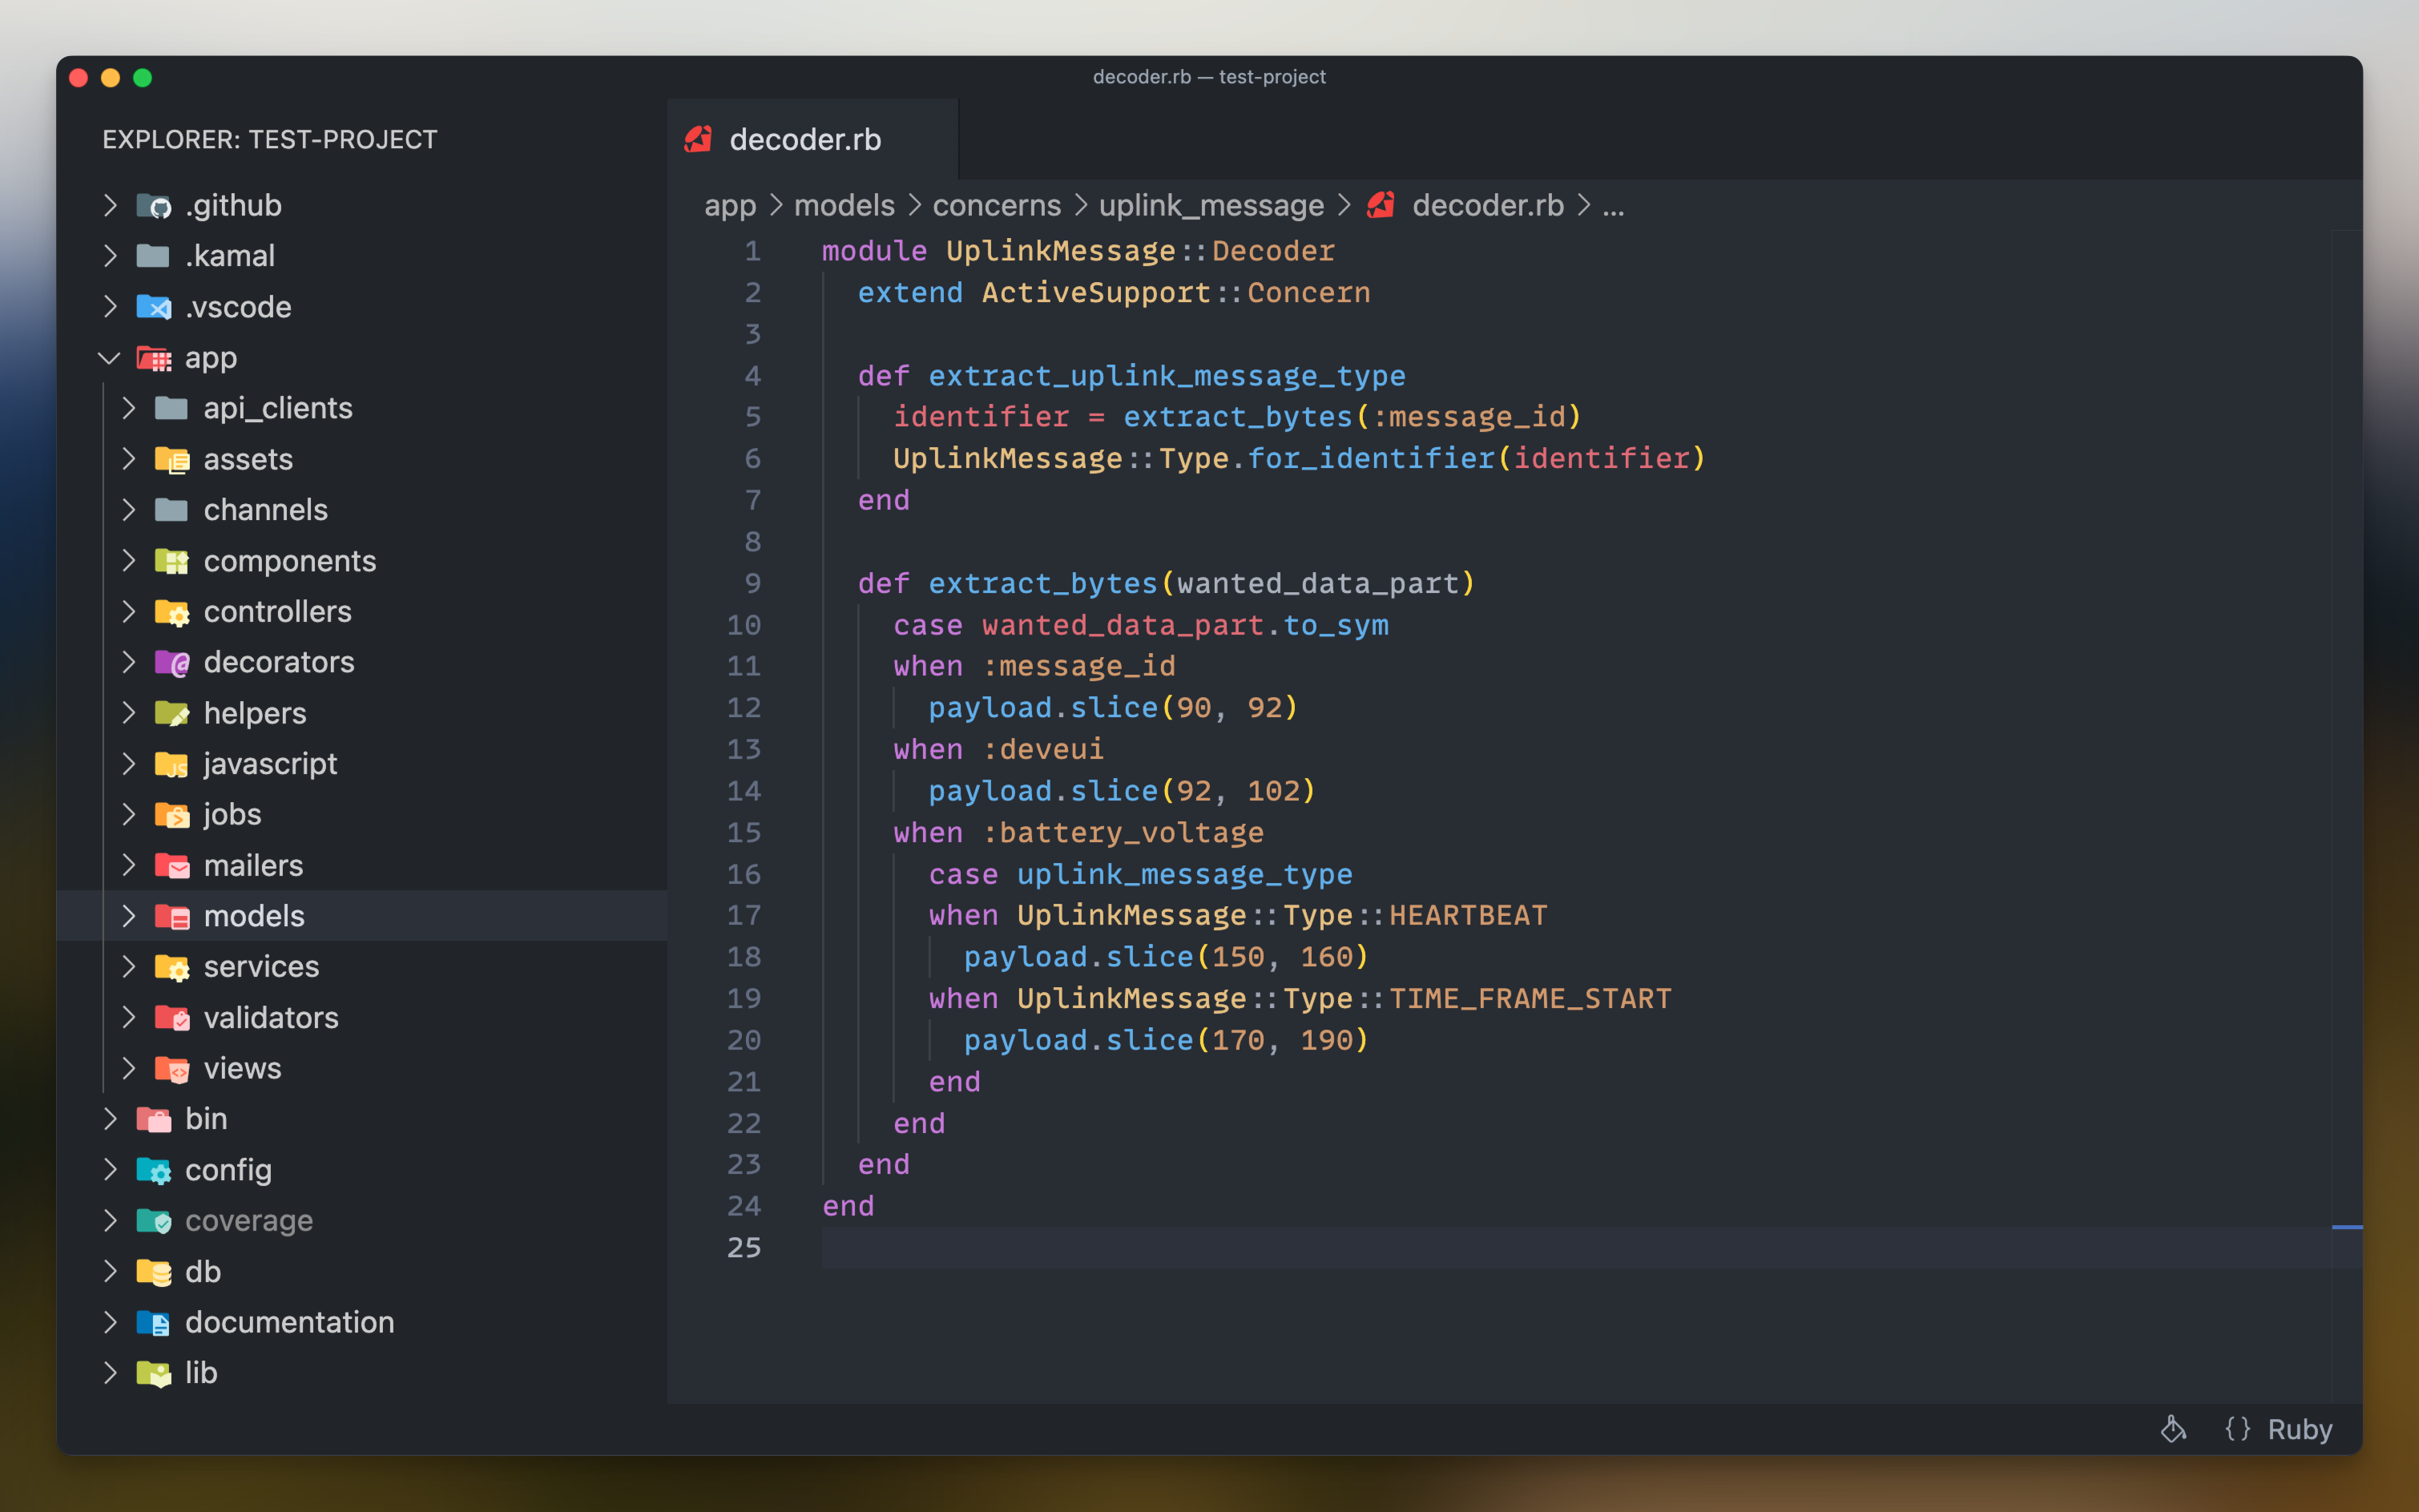The image size is (2419, 1512).
Task: Collapse the app folder chevron
Action: coord(109,358)
